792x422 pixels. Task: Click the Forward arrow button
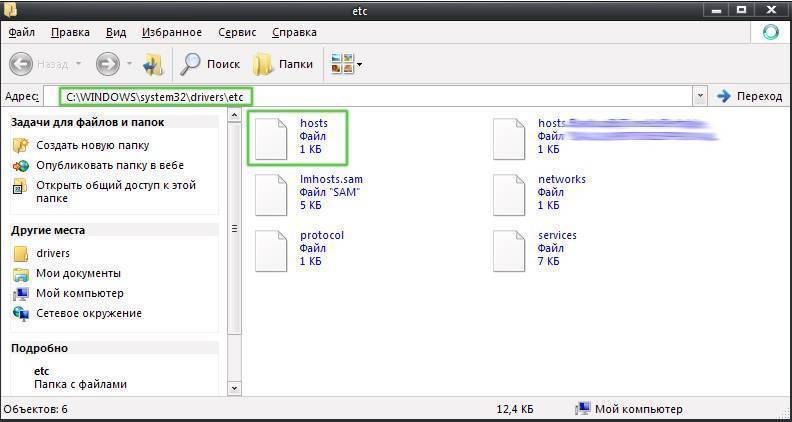(108, 64)
